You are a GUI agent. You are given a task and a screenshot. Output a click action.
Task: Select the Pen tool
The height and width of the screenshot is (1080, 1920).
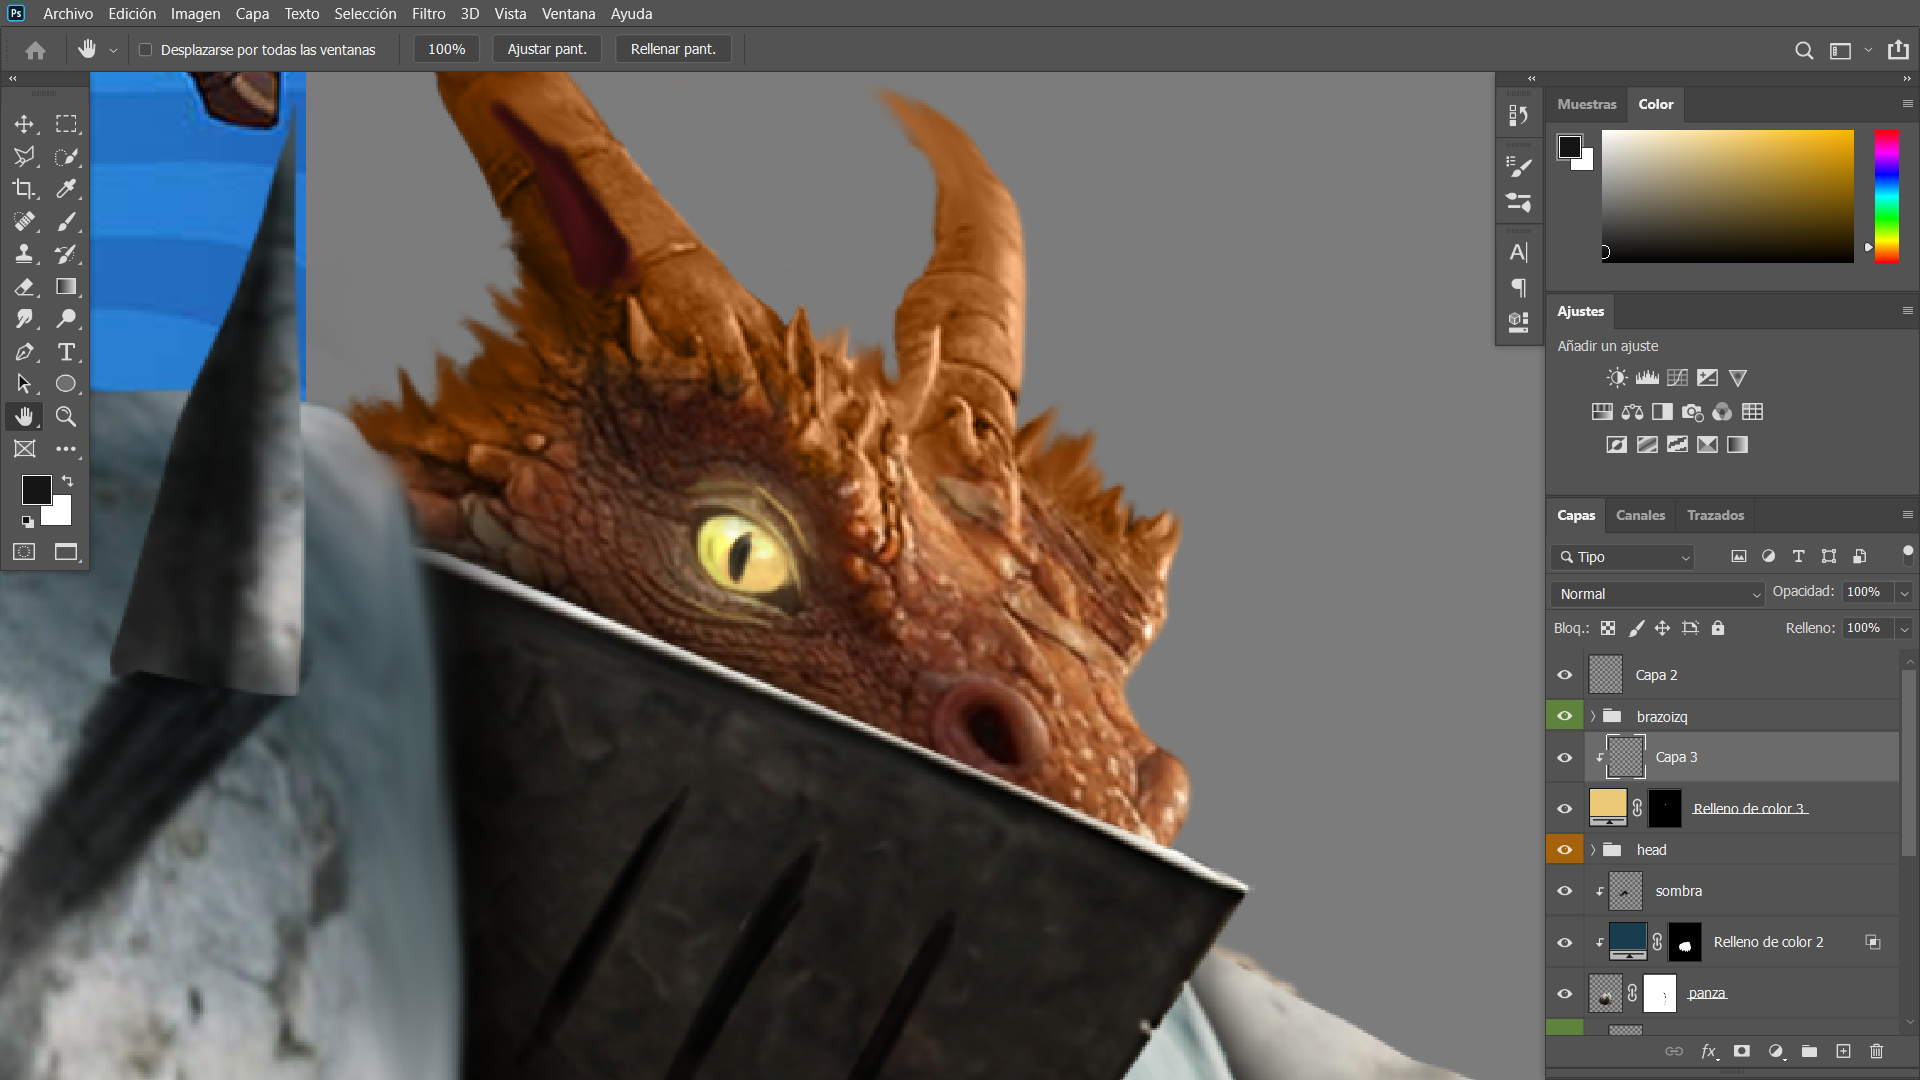pyautogui.click(x=24, y=352)
